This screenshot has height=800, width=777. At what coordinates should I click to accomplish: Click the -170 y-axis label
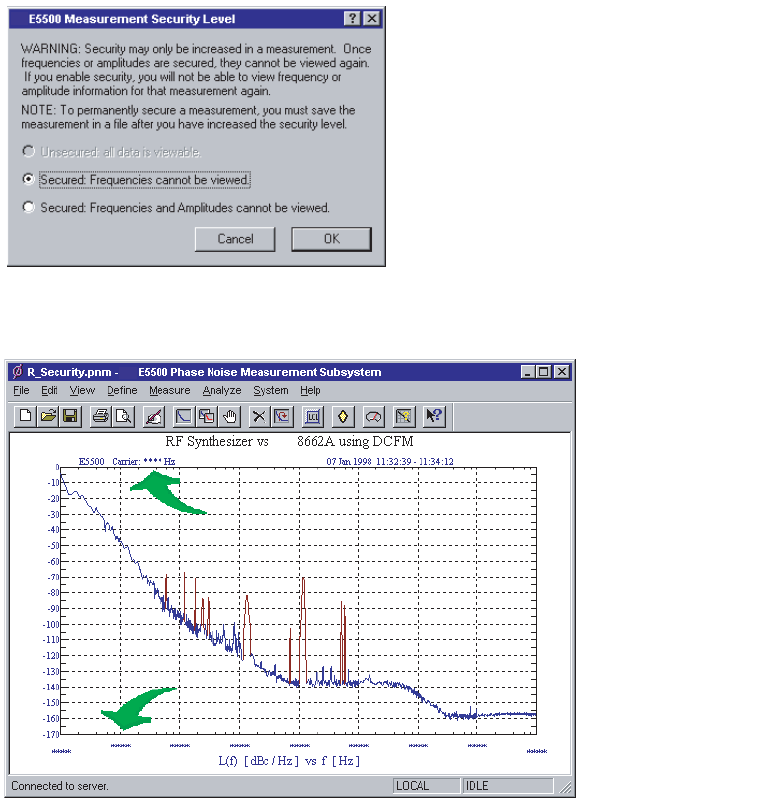coord(51,735)
